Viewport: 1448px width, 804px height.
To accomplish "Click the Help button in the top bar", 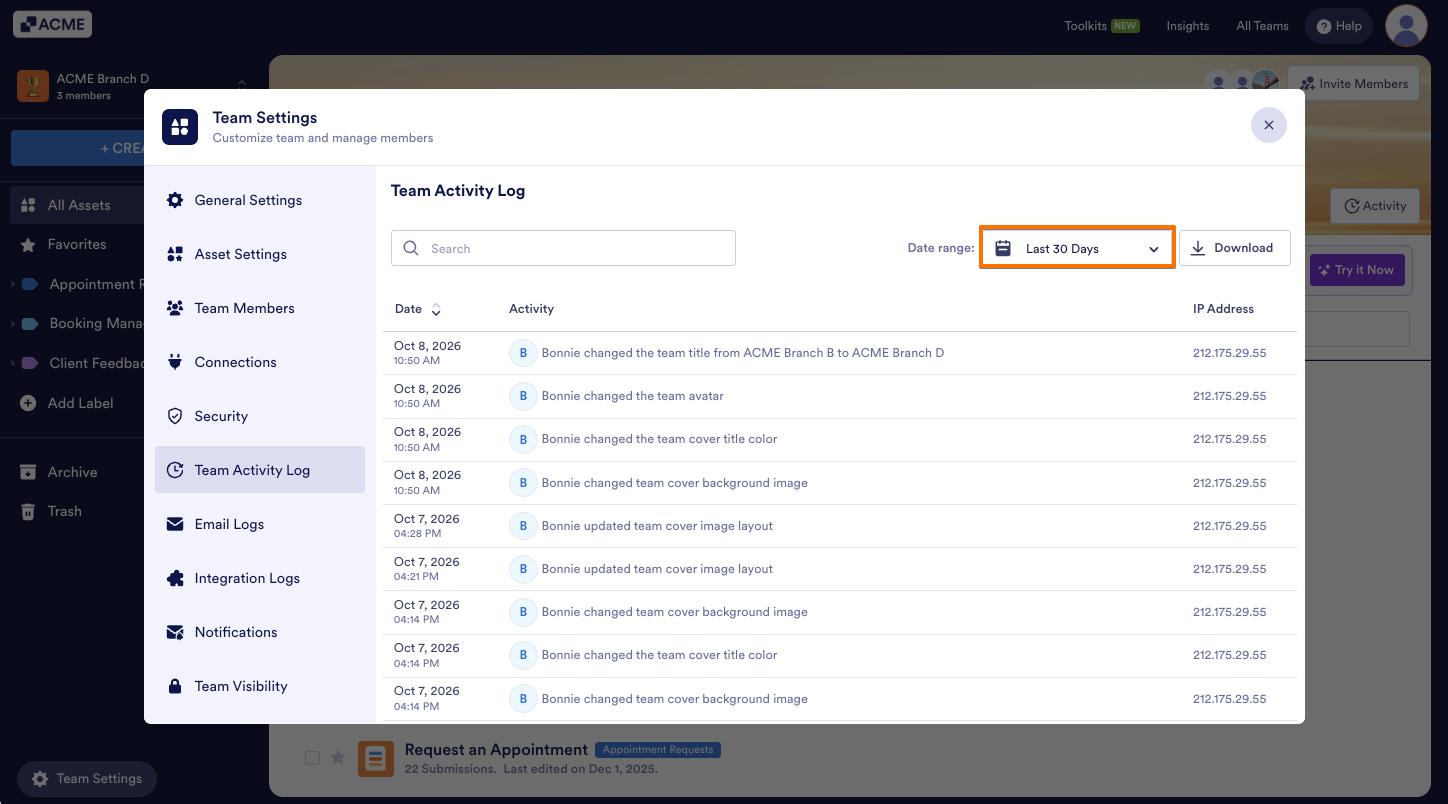I will point(1339,26).
